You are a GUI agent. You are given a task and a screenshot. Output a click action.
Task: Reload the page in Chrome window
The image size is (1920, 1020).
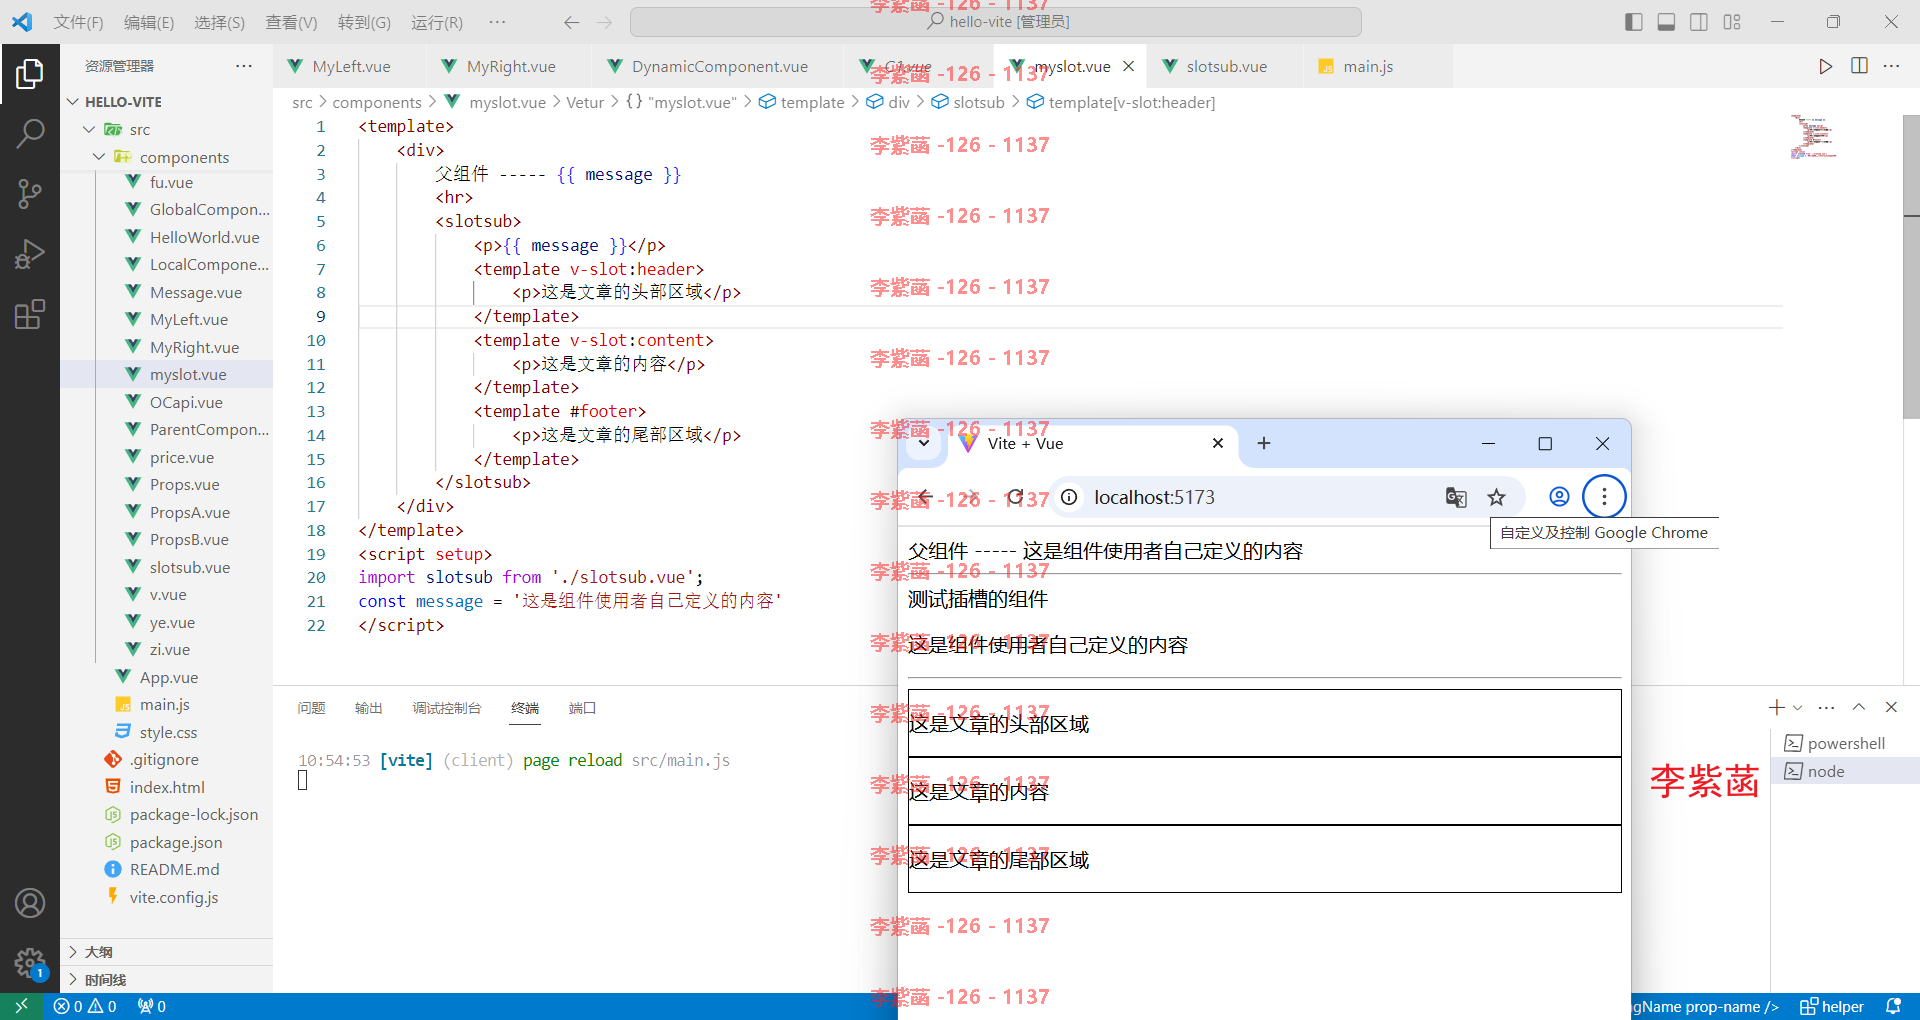[x=1015, y=497]
